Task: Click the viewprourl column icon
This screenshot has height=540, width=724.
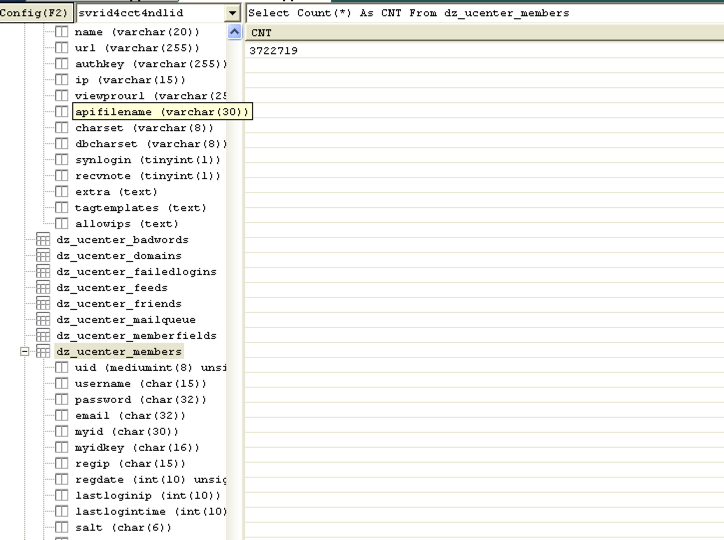Action: pos(61,96)
